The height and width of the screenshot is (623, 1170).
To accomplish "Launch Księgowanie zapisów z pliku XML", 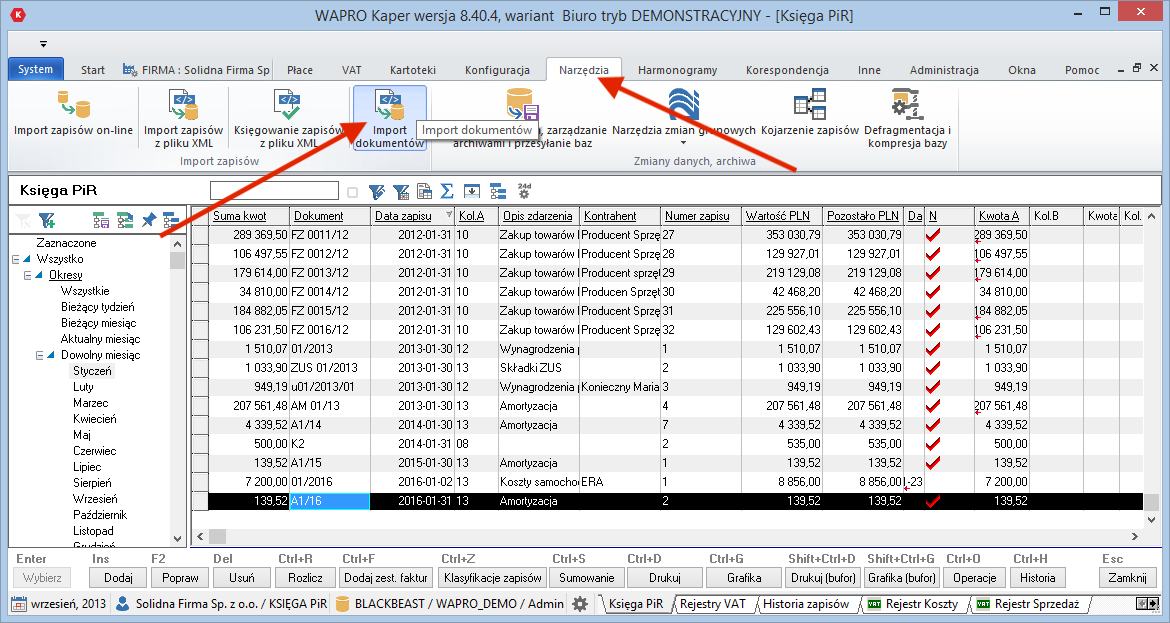I will click(288, 115).
